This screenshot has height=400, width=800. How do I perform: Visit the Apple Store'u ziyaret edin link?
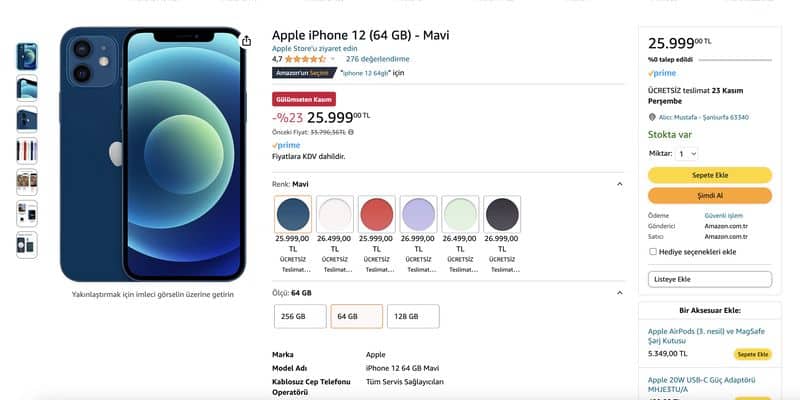[314, 48]
